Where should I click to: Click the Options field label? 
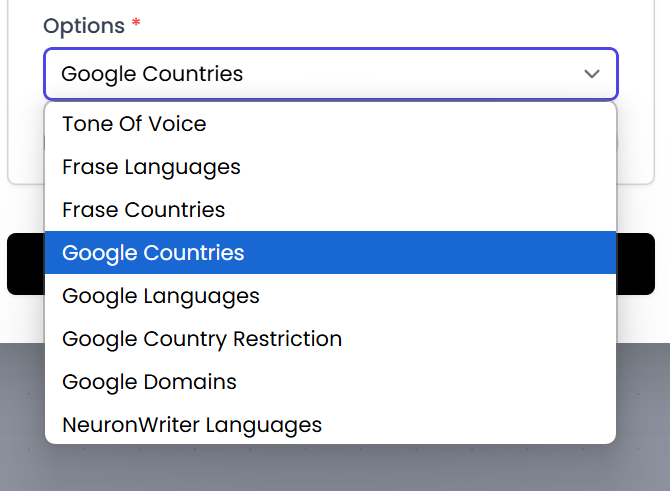coord(83,26)
